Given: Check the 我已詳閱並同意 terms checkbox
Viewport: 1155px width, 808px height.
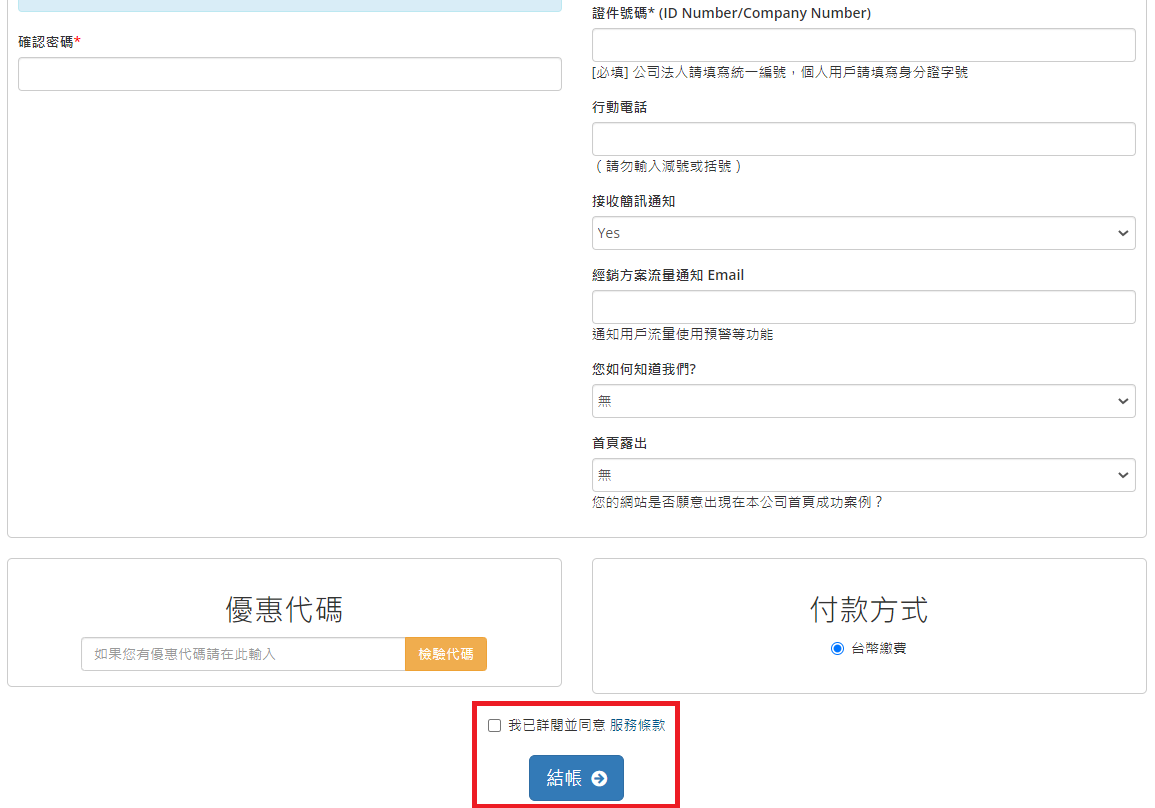Looking at the screenshot, I should click(494, 726).
